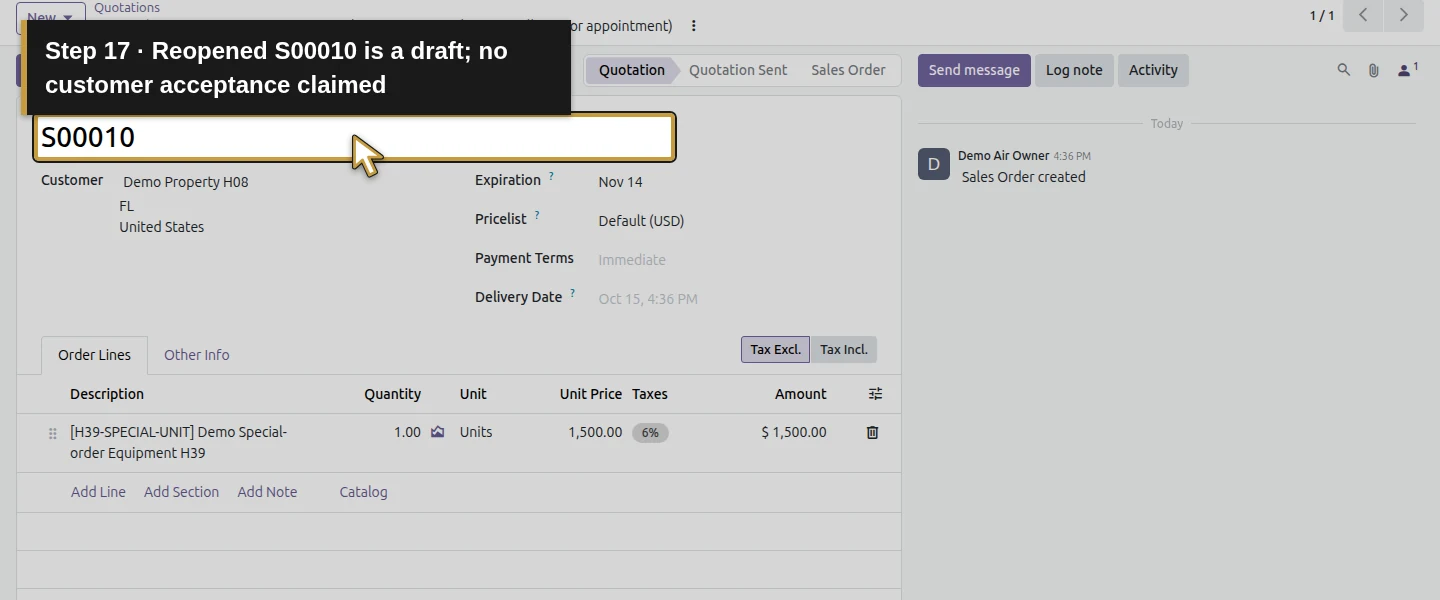
Task: Search chatter messages with magnifier icon
Action: (1344, 70)
